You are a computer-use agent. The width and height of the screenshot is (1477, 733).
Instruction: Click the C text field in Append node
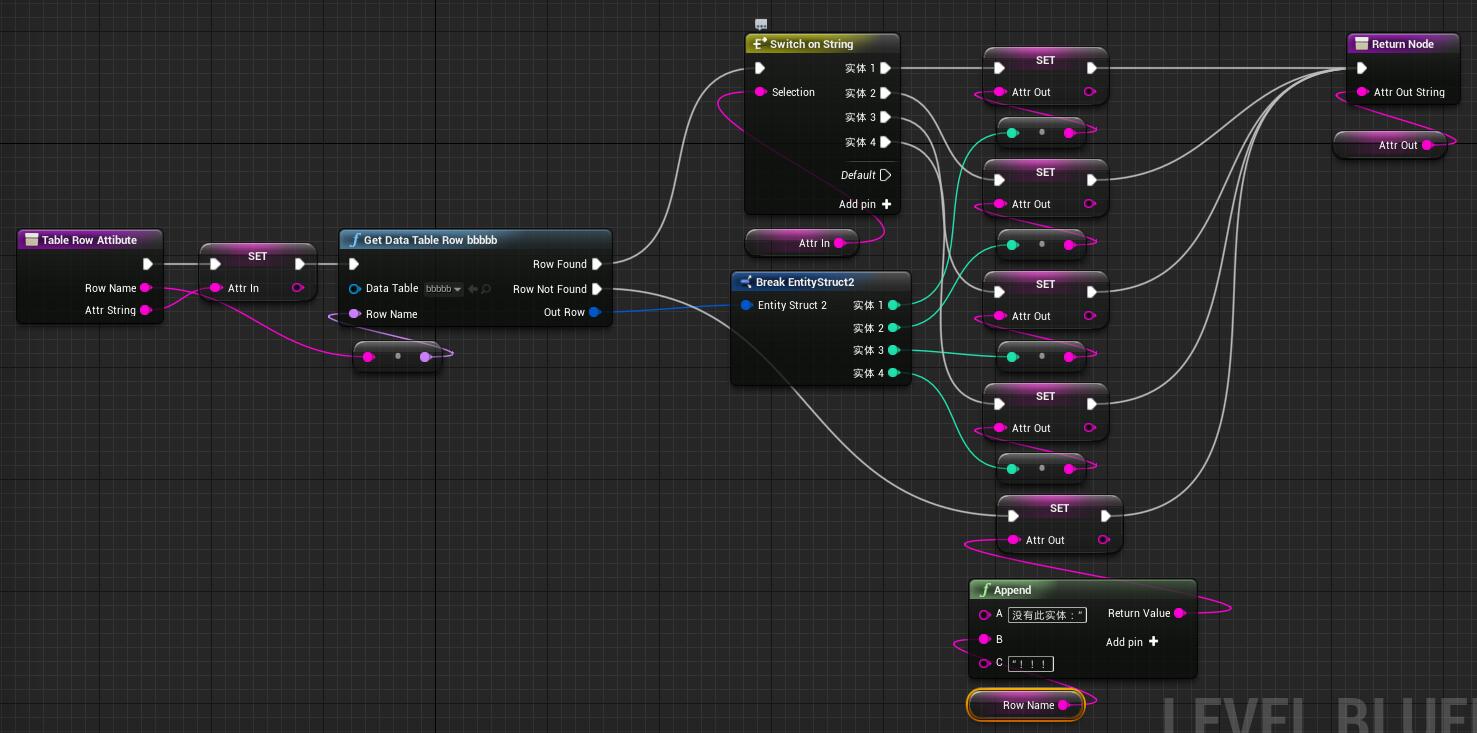click(1031, 663)
